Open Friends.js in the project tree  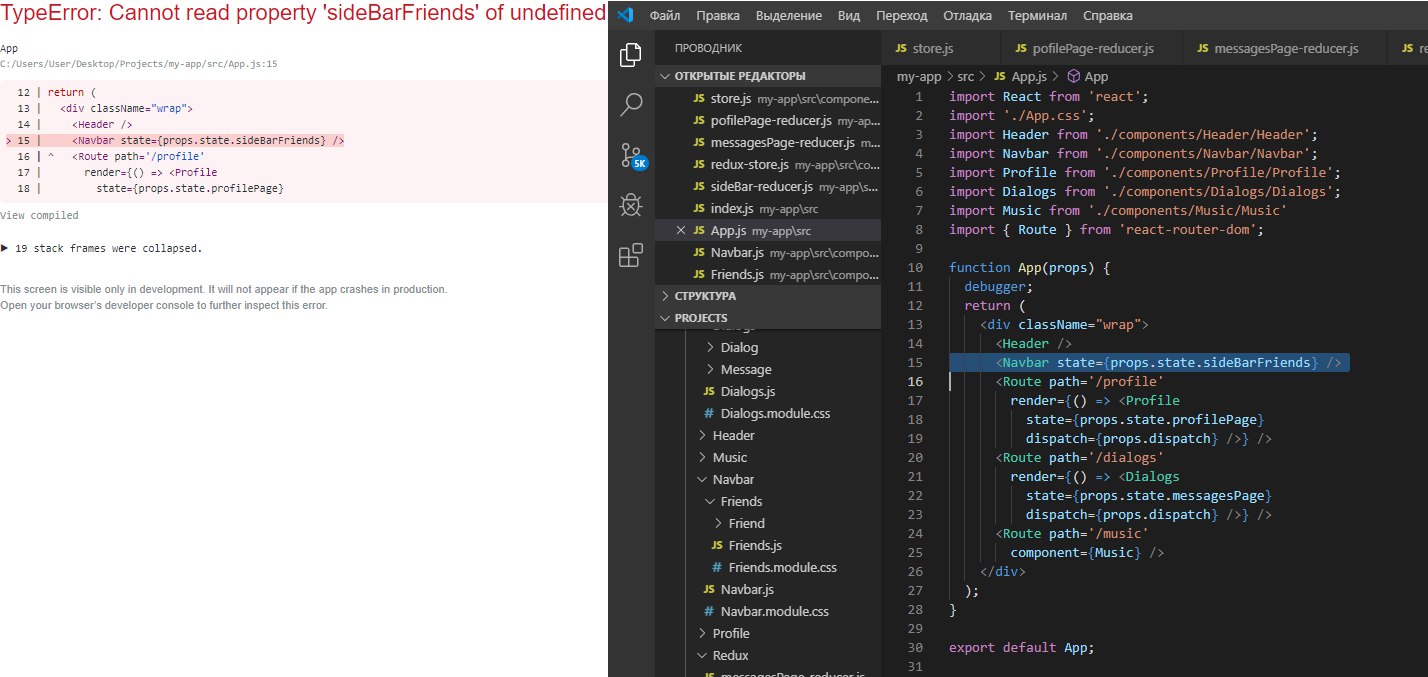click(x=755, y=545)
